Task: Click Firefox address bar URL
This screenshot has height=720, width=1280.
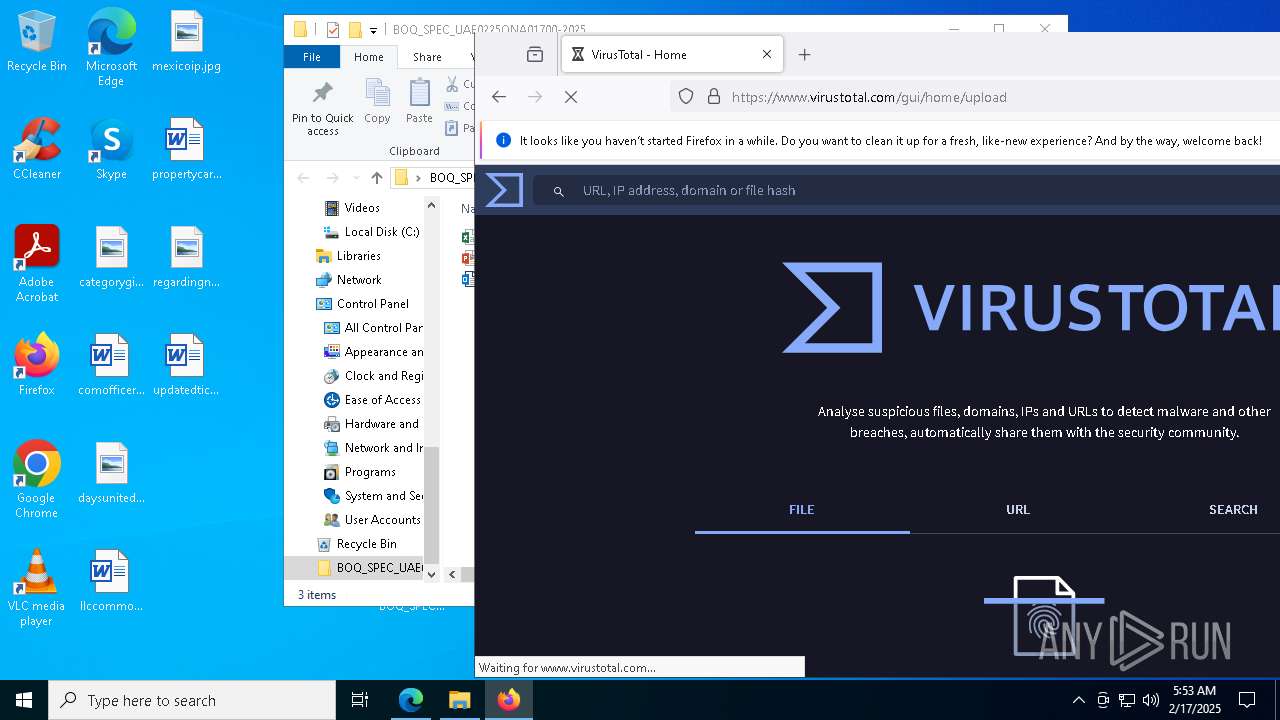Action: (x=869, y=97)
